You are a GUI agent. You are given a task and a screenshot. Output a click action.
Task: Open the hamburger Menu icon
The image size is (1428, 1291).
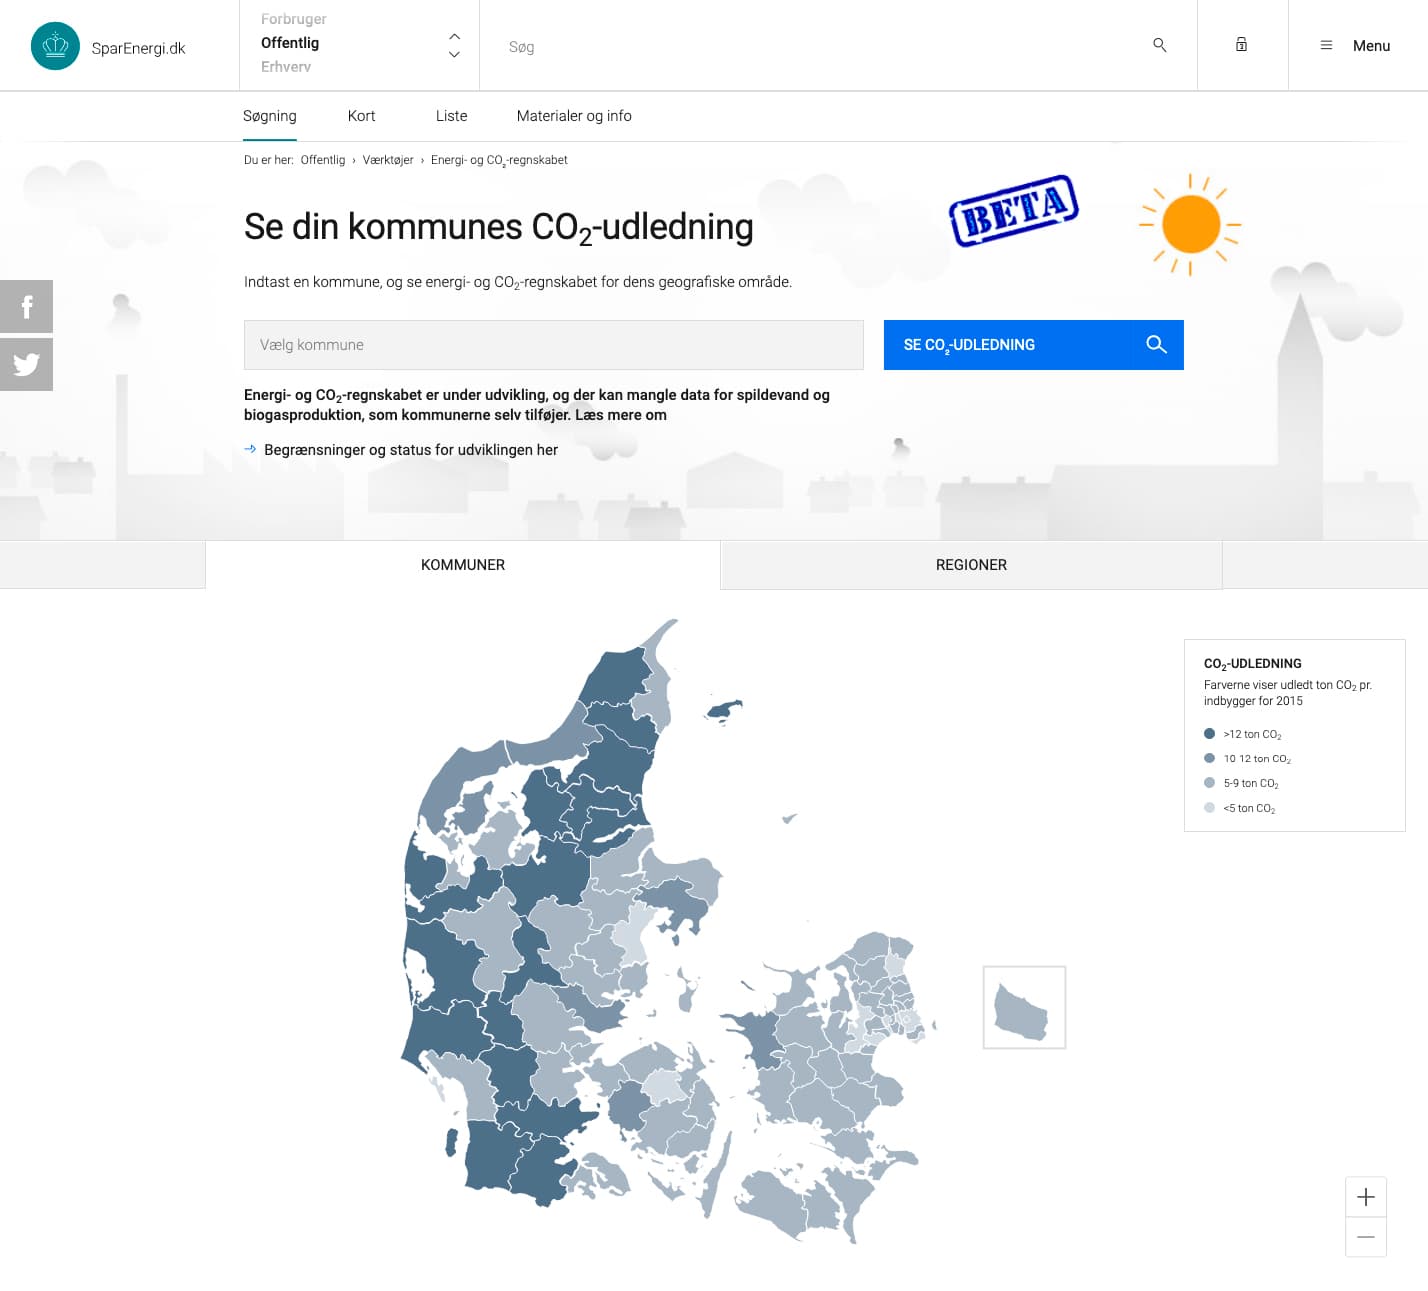click(1326, 46)
